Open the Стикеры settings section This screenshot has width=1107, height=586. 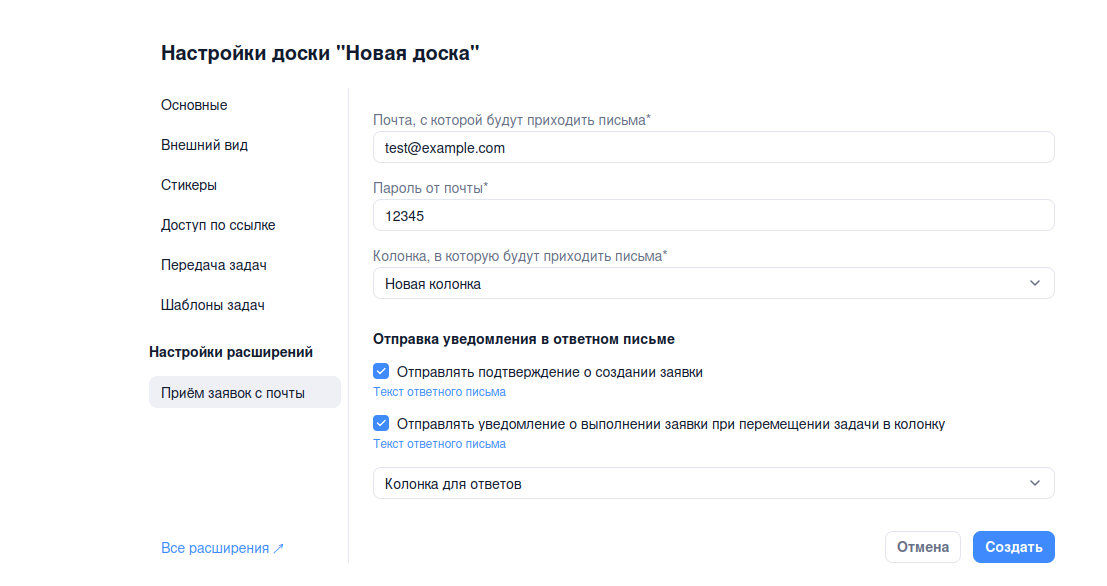point(189,185)
